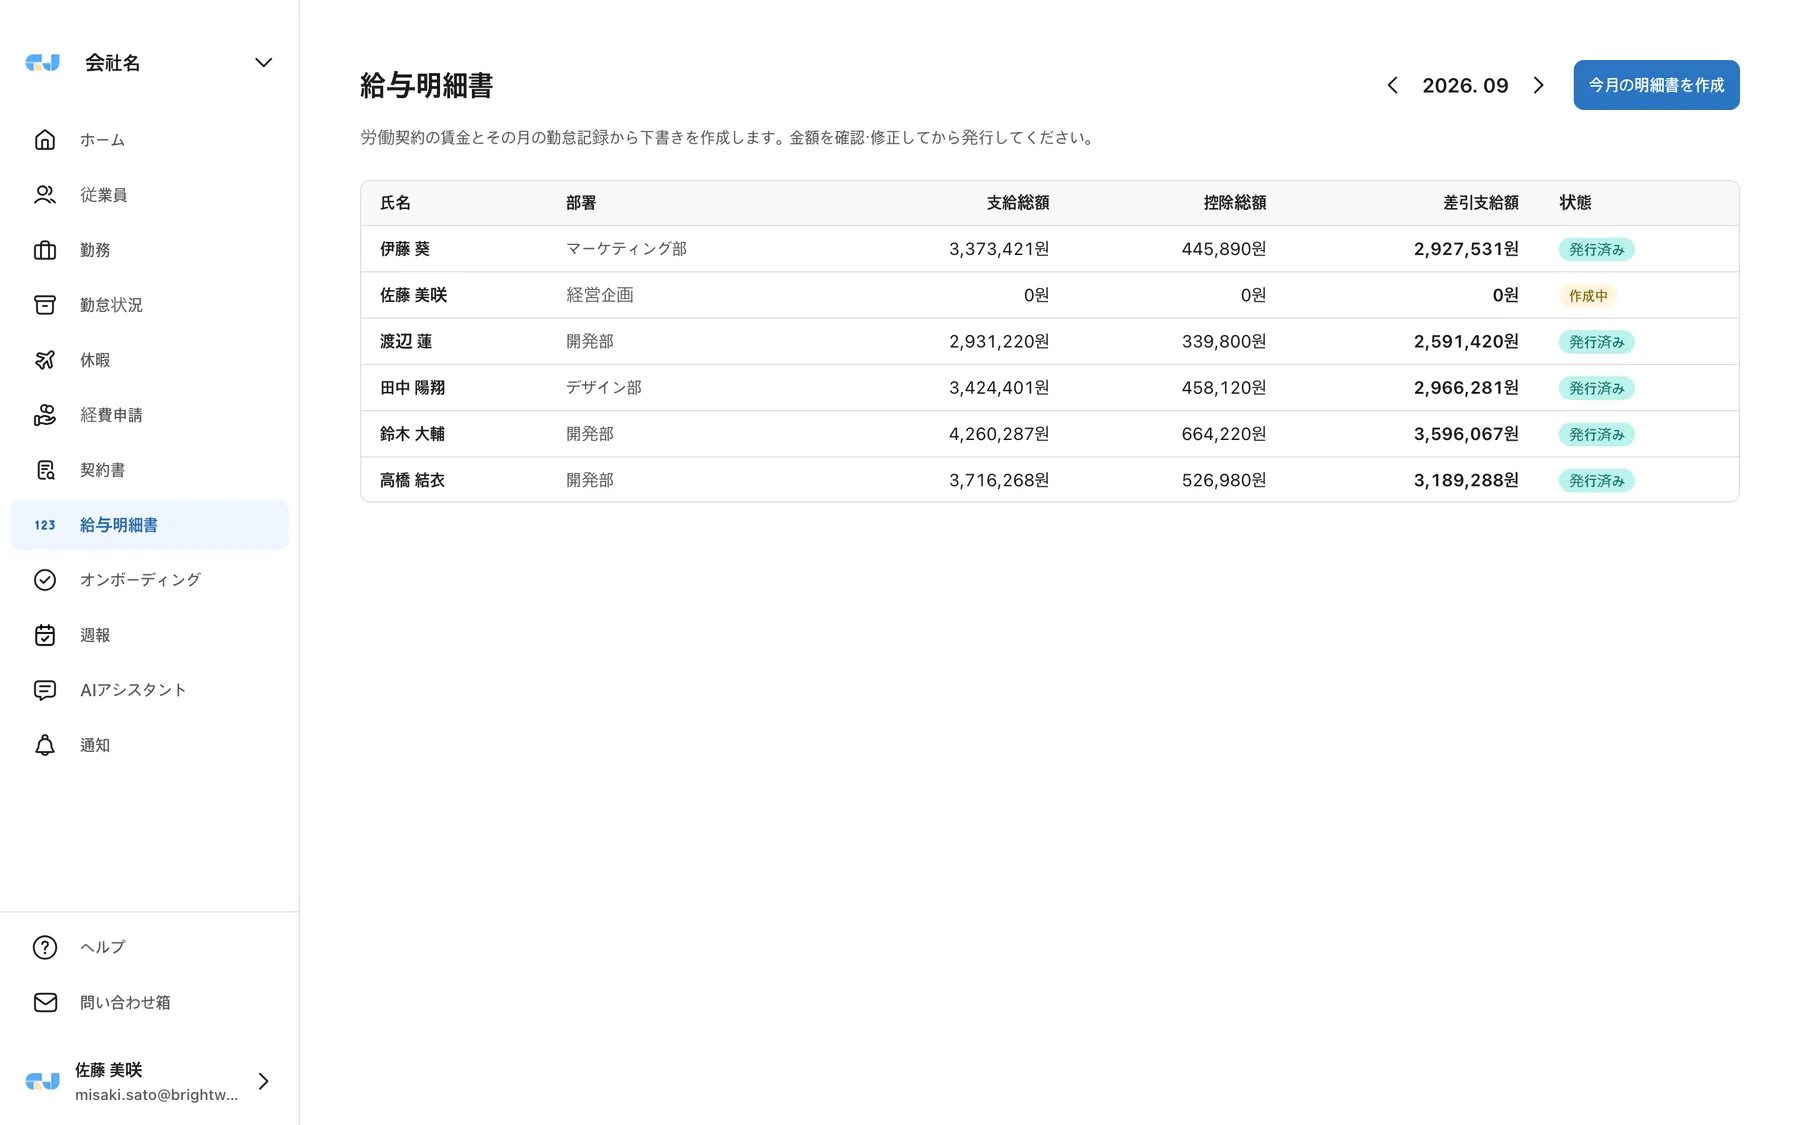
Task: Click the envelope icon for 問い合わせ箱
Action: [45, 1002]
